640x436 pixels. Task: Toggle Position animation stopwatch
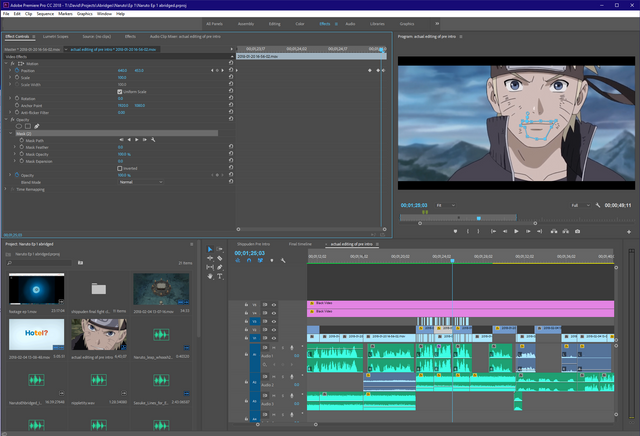[17, 70]
